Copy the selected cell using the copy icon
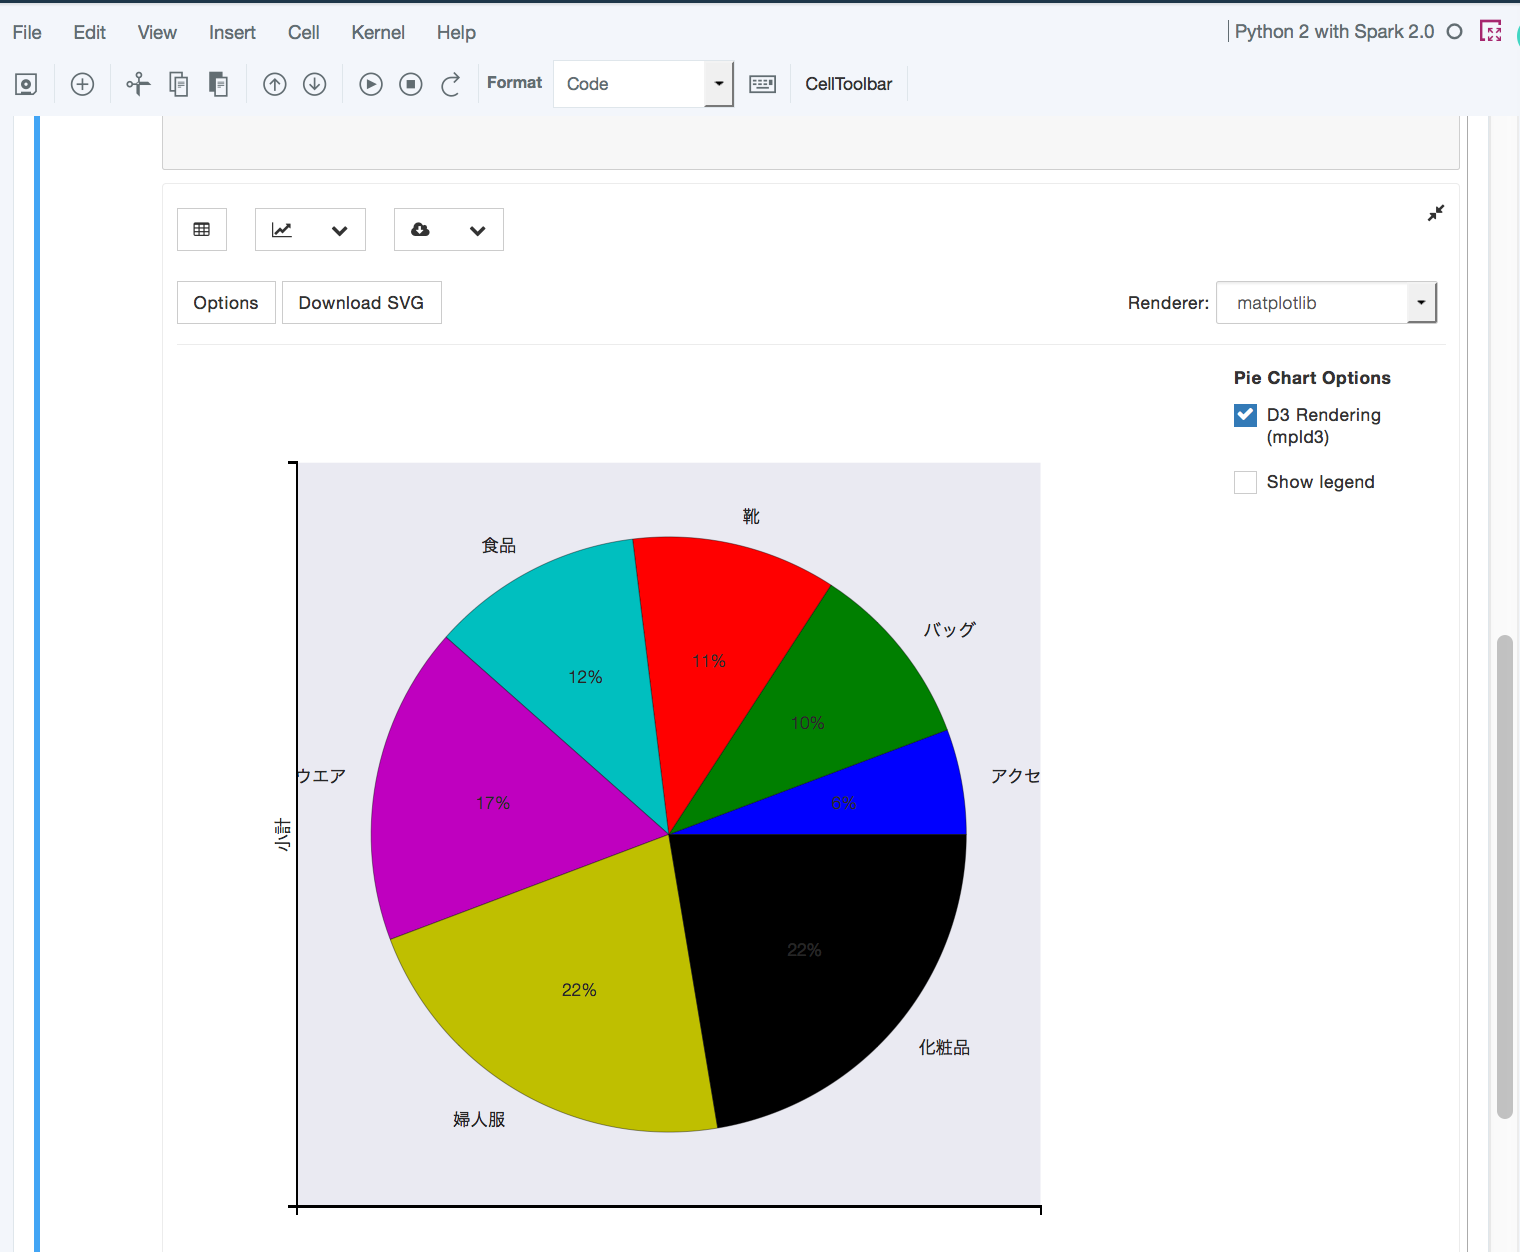The height and width of the screenshot is (1252, 1520). point(178,83)
